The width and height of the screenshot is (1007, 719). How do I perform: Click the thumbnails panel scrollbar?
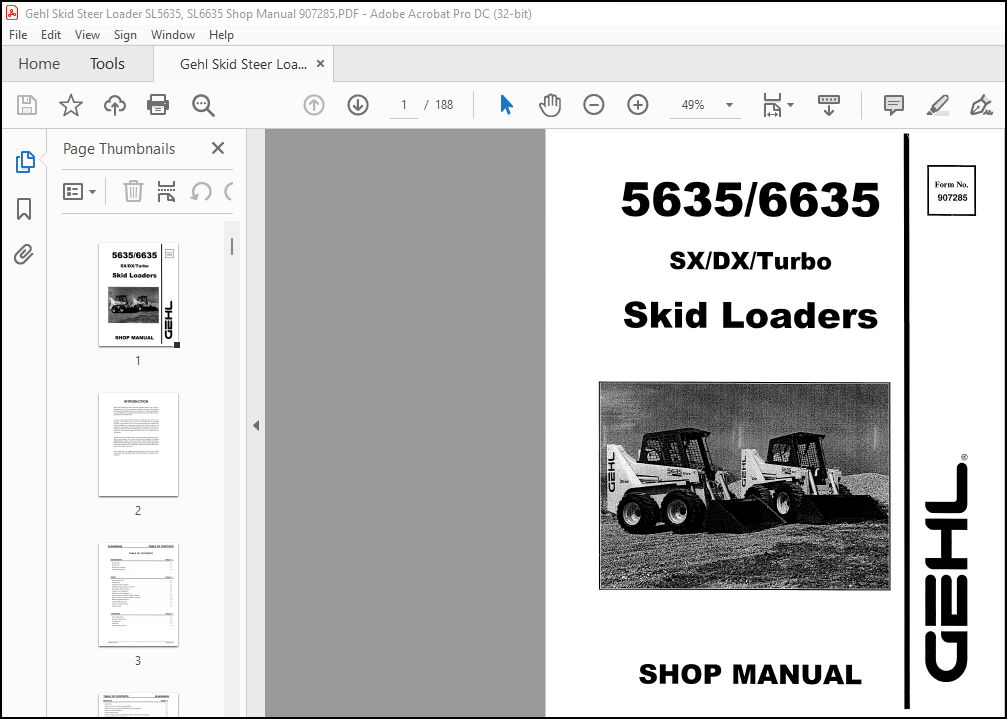(232, 247)
